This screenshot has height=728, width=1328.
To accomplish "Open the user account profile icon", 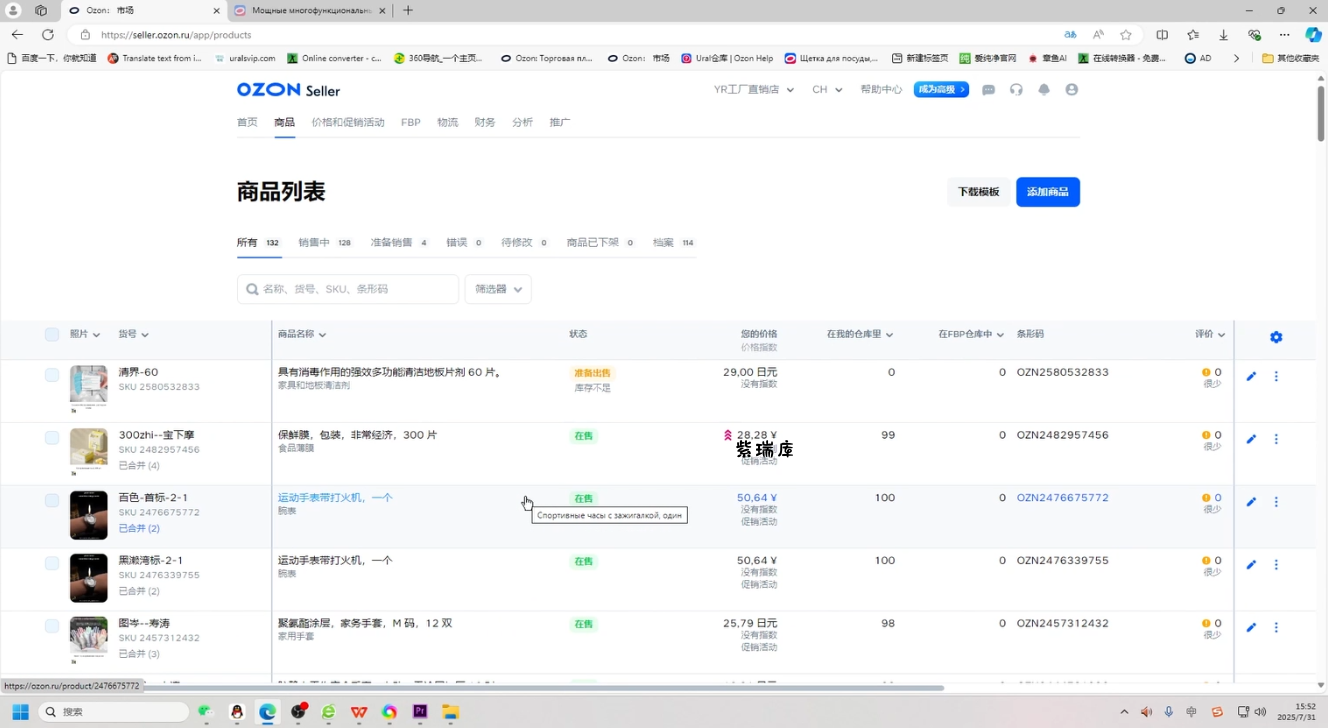I will click(x=1072, y=90).
